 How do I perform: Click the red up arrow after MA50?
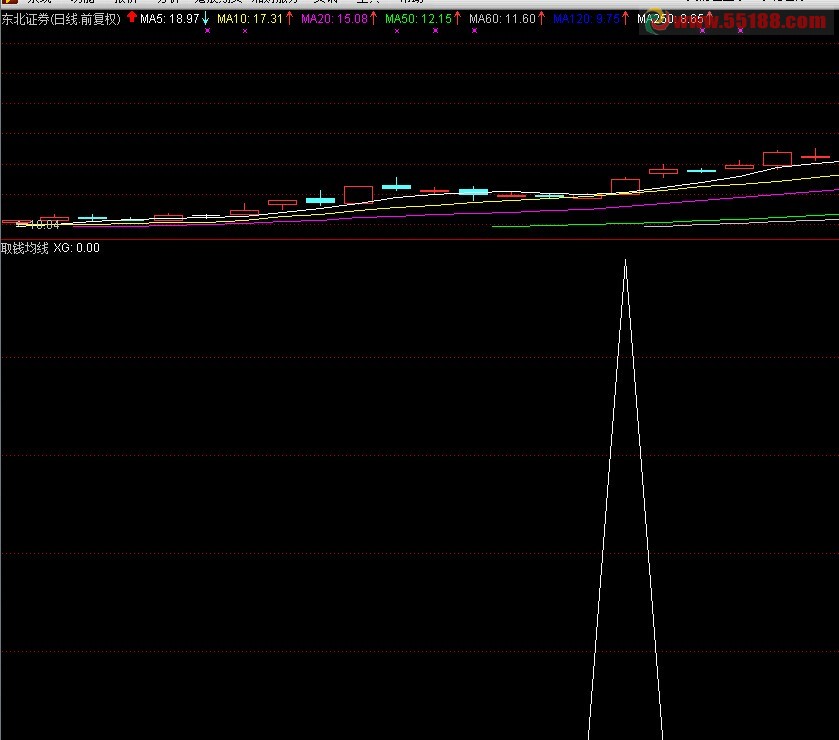click(458, 18)
